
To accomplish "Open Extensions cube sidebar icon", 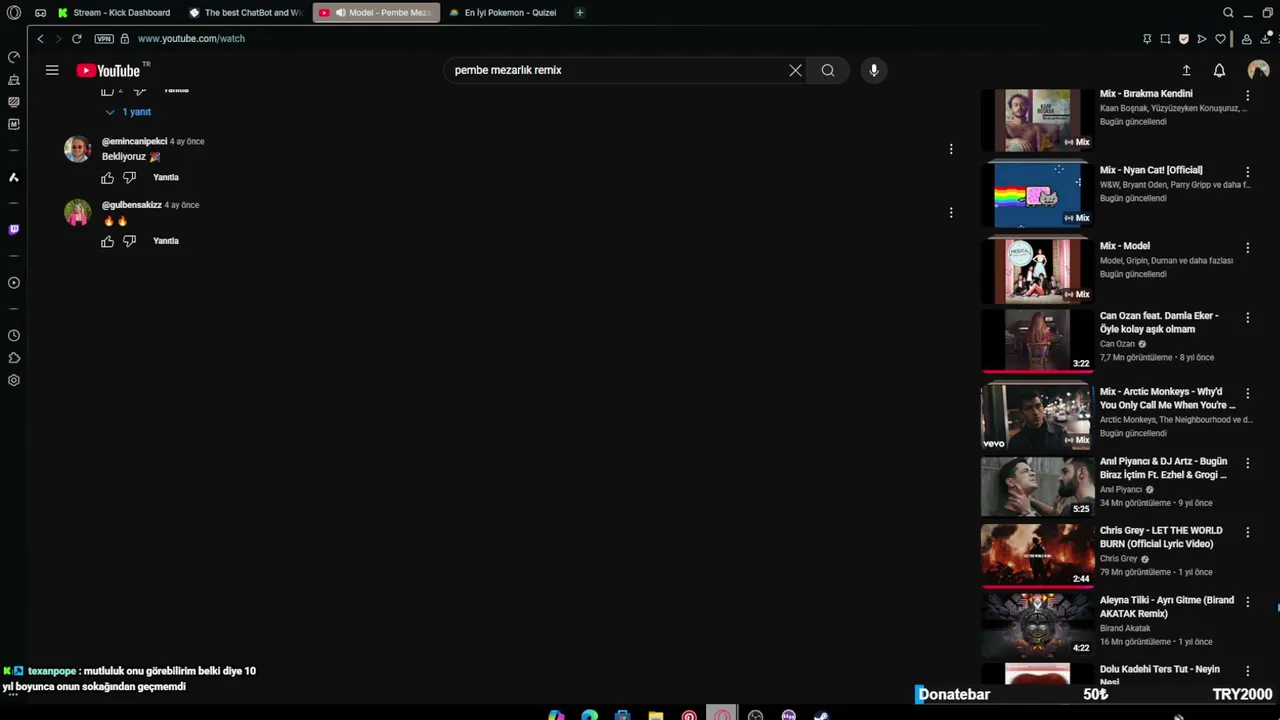I will pyautogui.click(x=14, y=358).
